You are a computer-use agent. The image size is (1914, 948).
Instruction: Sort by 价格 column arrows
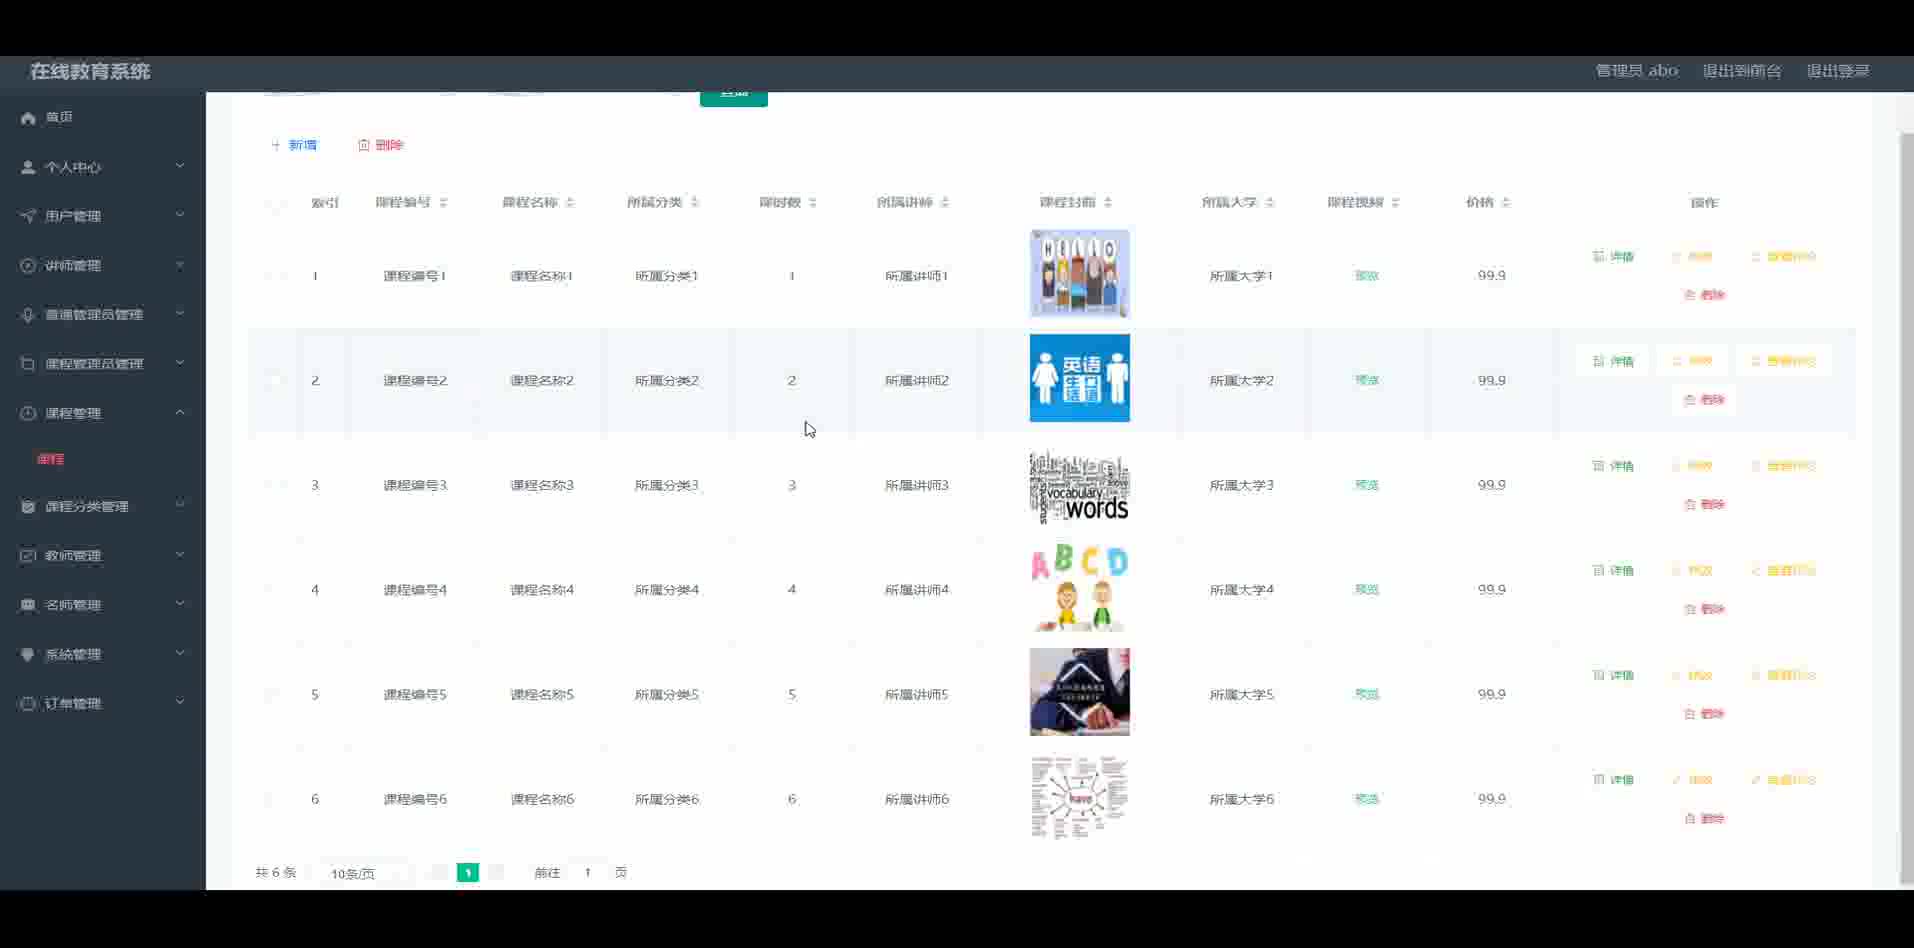click(x=1506, y=203)
